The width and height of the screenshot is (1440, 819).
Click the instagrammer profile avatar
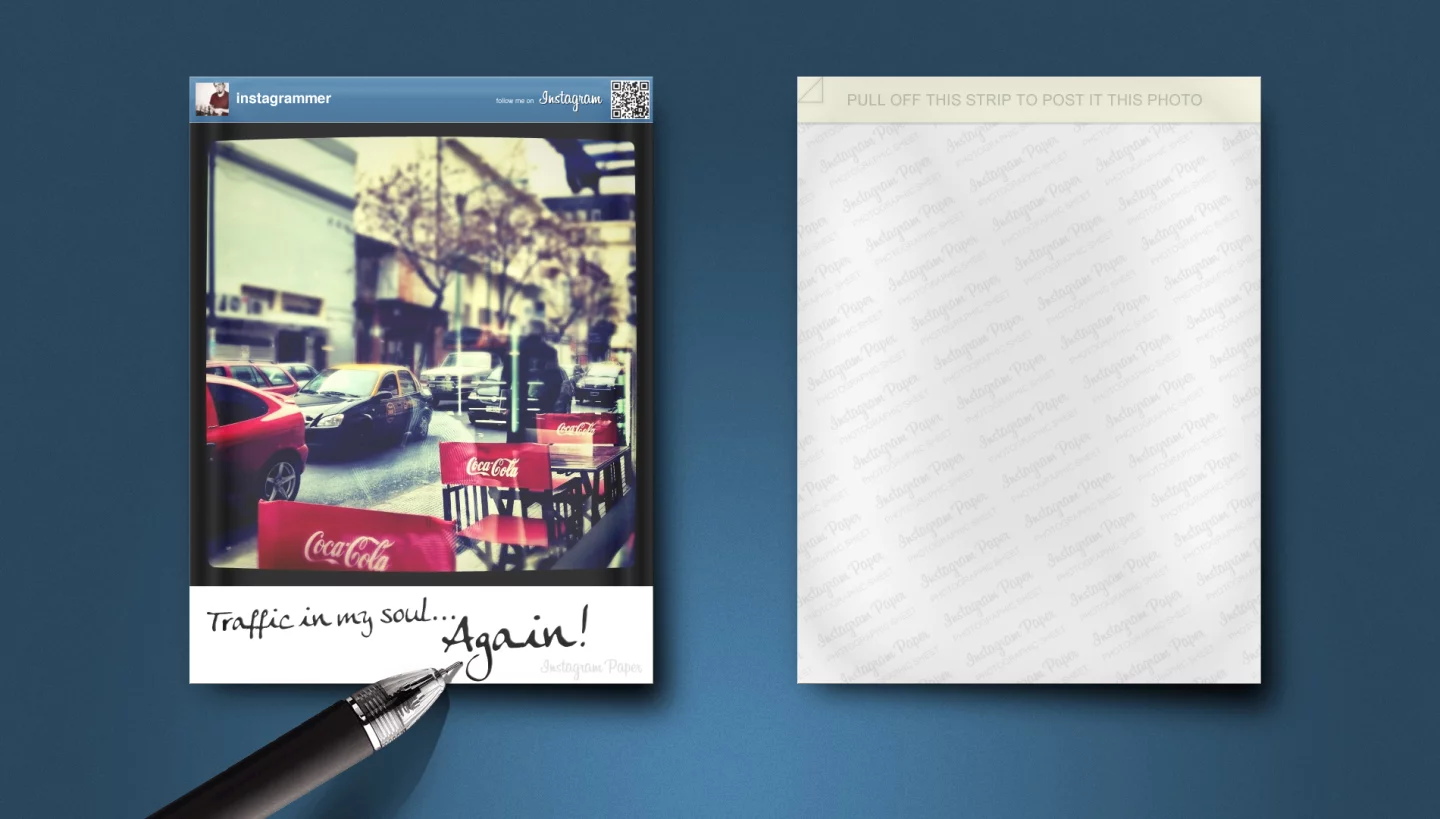coord(212,99)
